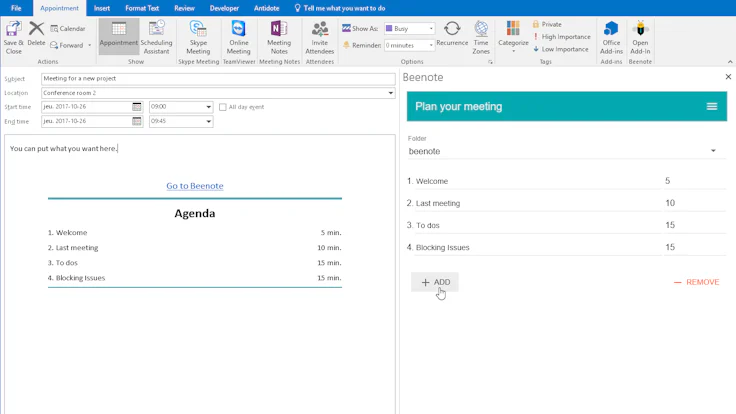Screen dimensions: 736x414
Task: Add a Skype Meeting
Action: pos(198,37)
